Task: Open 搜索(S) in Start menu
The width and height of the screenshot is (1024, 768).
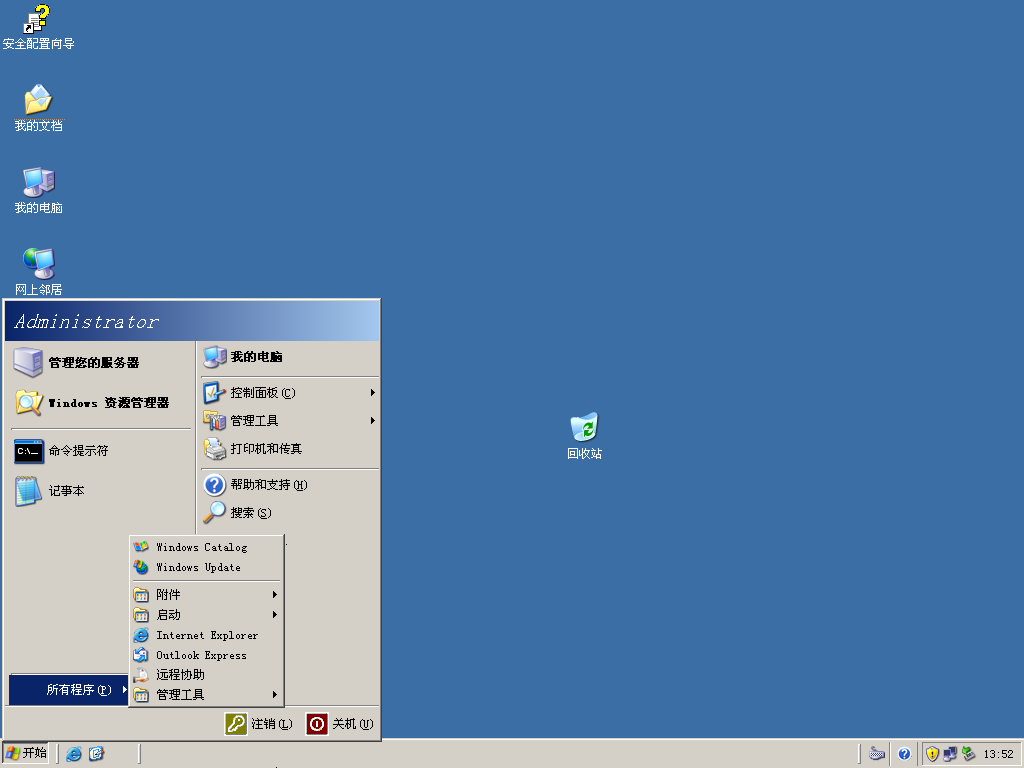Action: pyautogui.click(x=289, y=513)
